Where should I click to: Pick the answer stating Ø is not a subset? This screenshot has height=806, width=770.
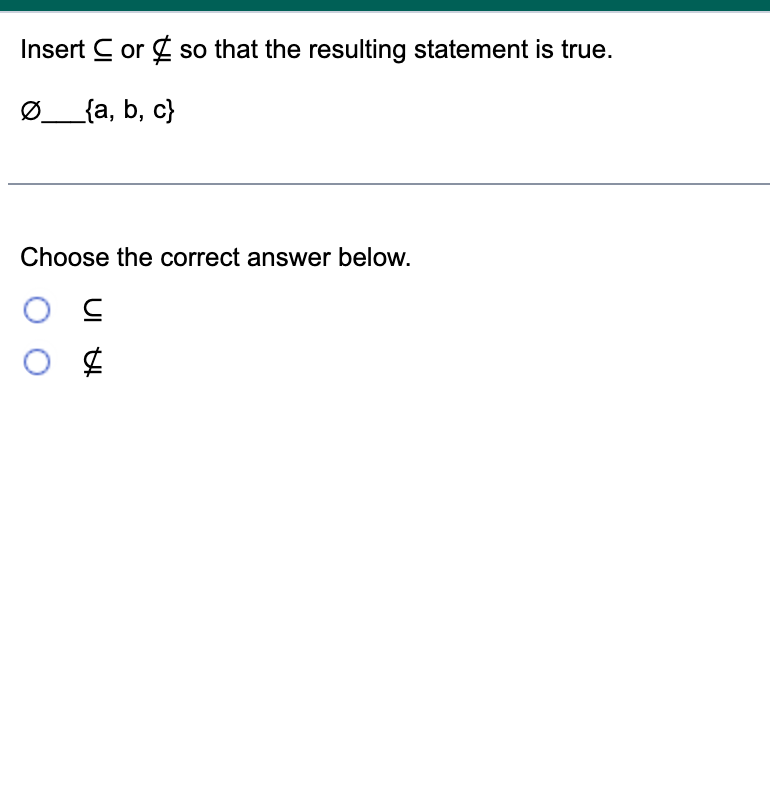[37, 362]
